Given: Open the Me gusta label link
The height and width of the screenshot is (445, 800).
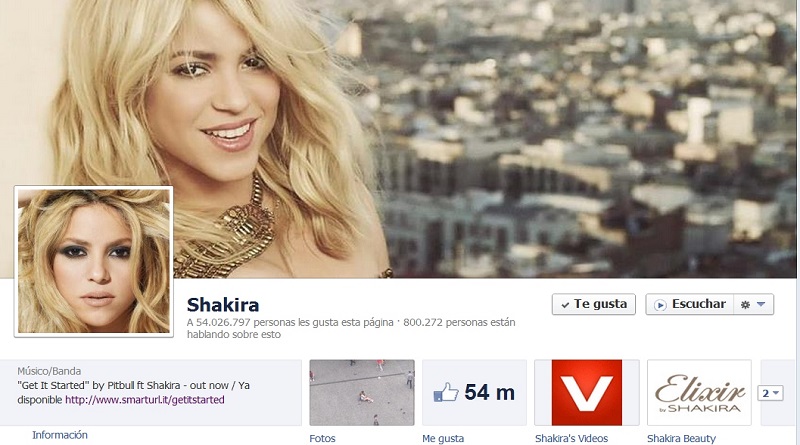Looking at the screenshot, I should [x=443, y=438].
